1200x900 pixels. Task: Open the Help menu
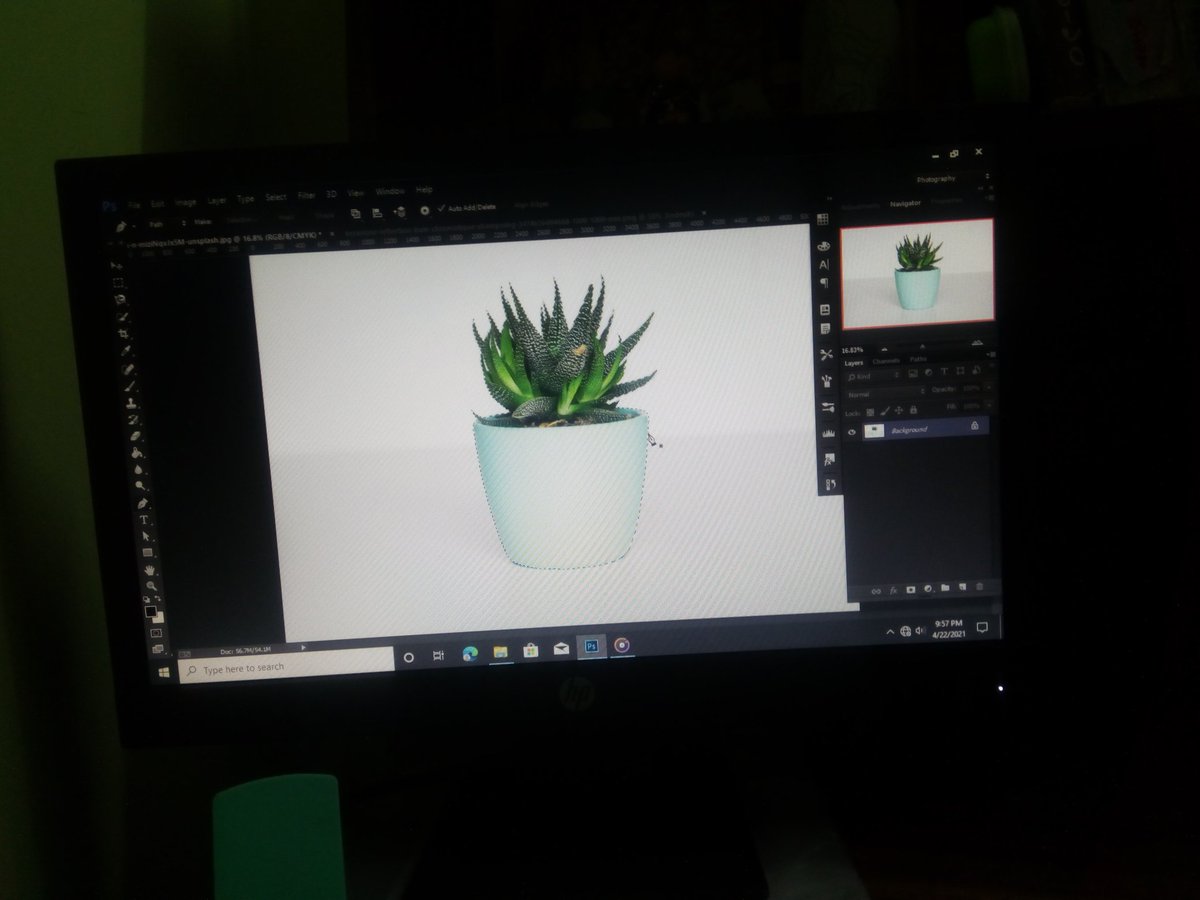(424, 190)
